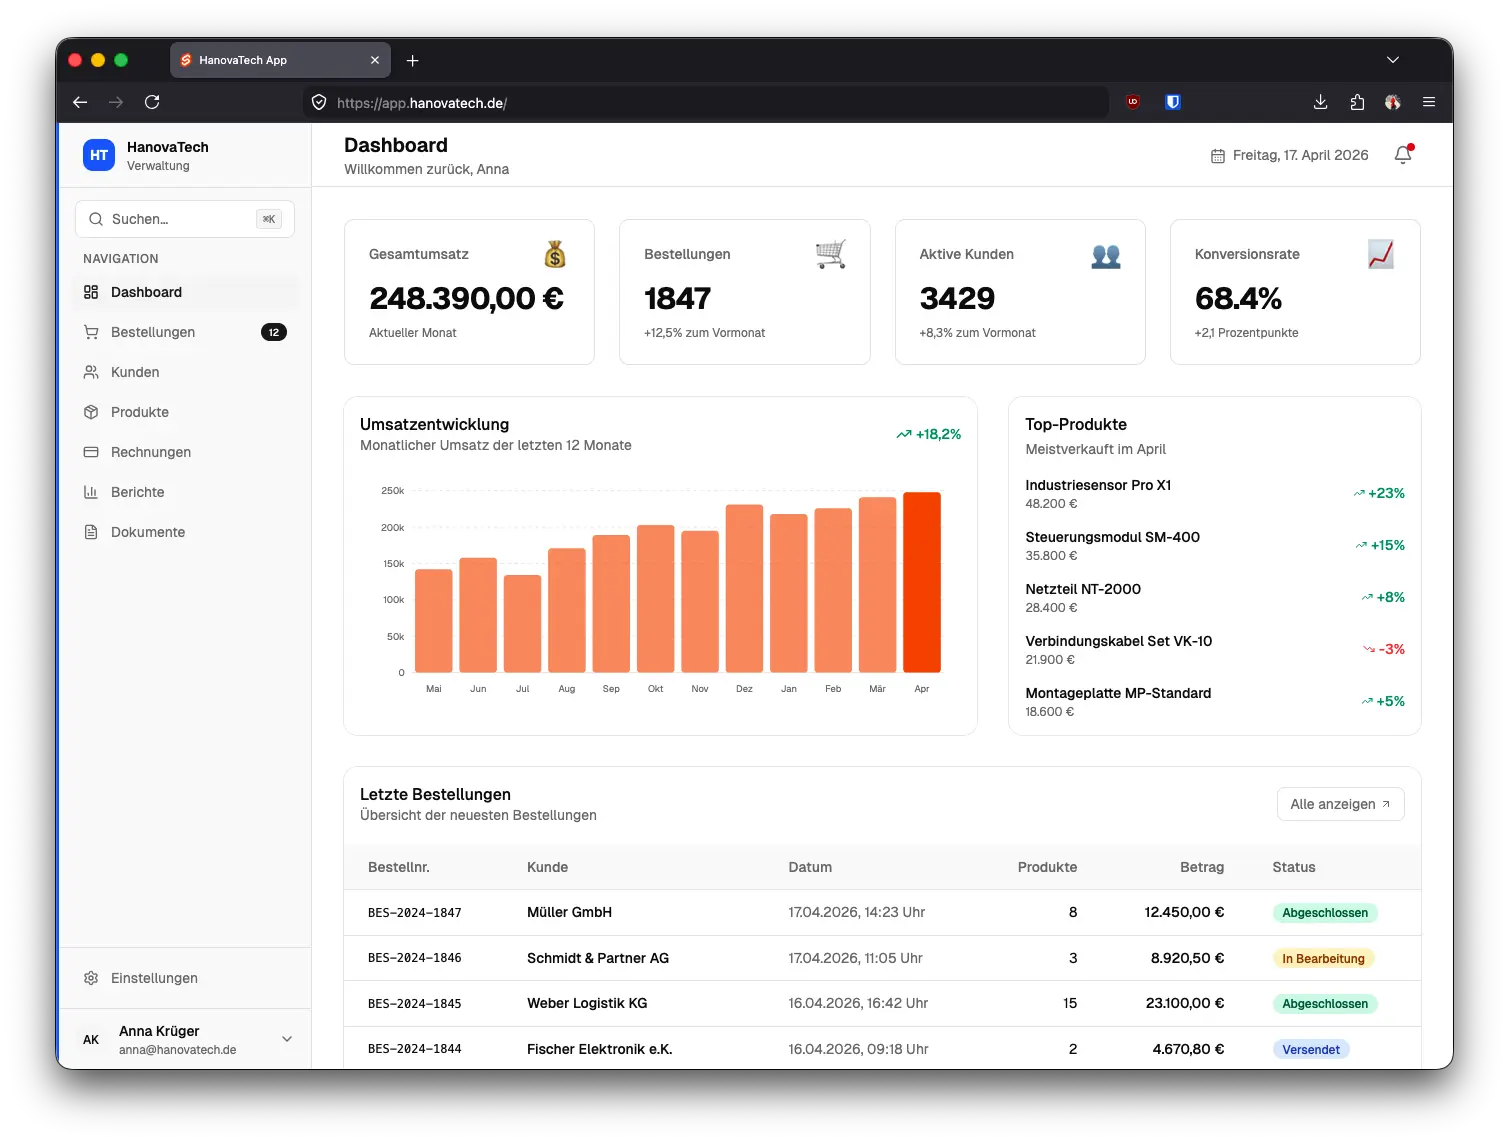Open Produkte from the sidebar icon
The image size is (1509, 1143).
click(x=91, y=411)
